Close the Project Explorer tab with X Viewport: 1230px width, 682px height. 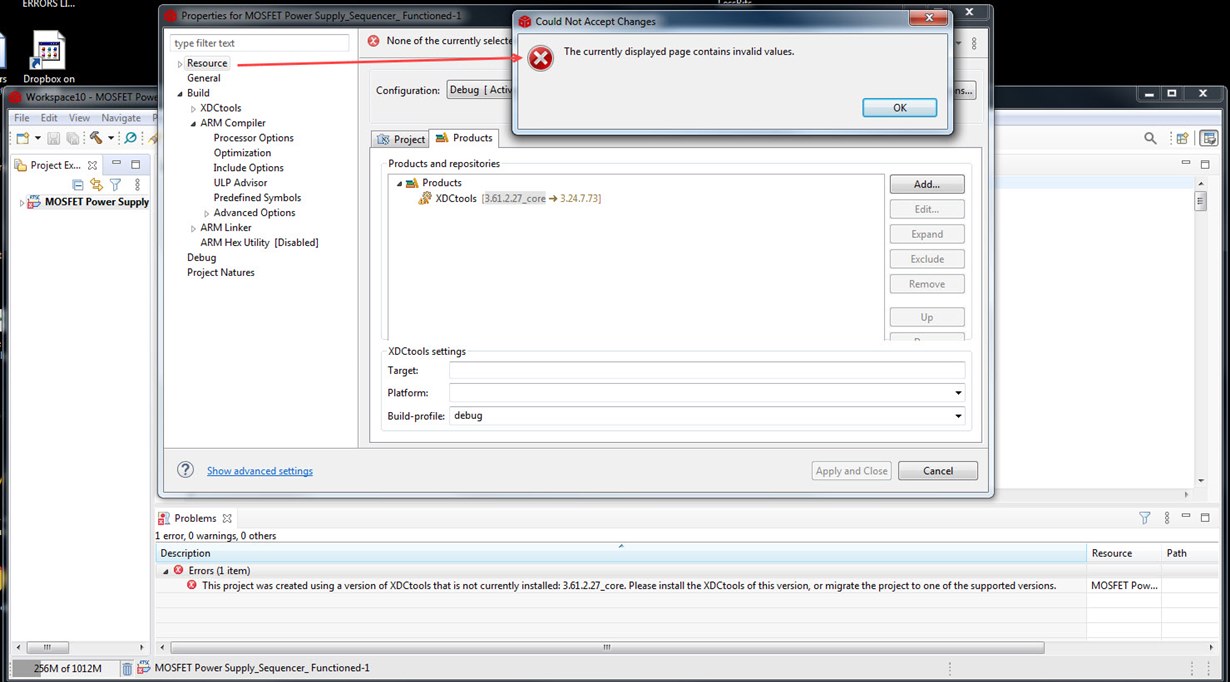click(92, 165)
